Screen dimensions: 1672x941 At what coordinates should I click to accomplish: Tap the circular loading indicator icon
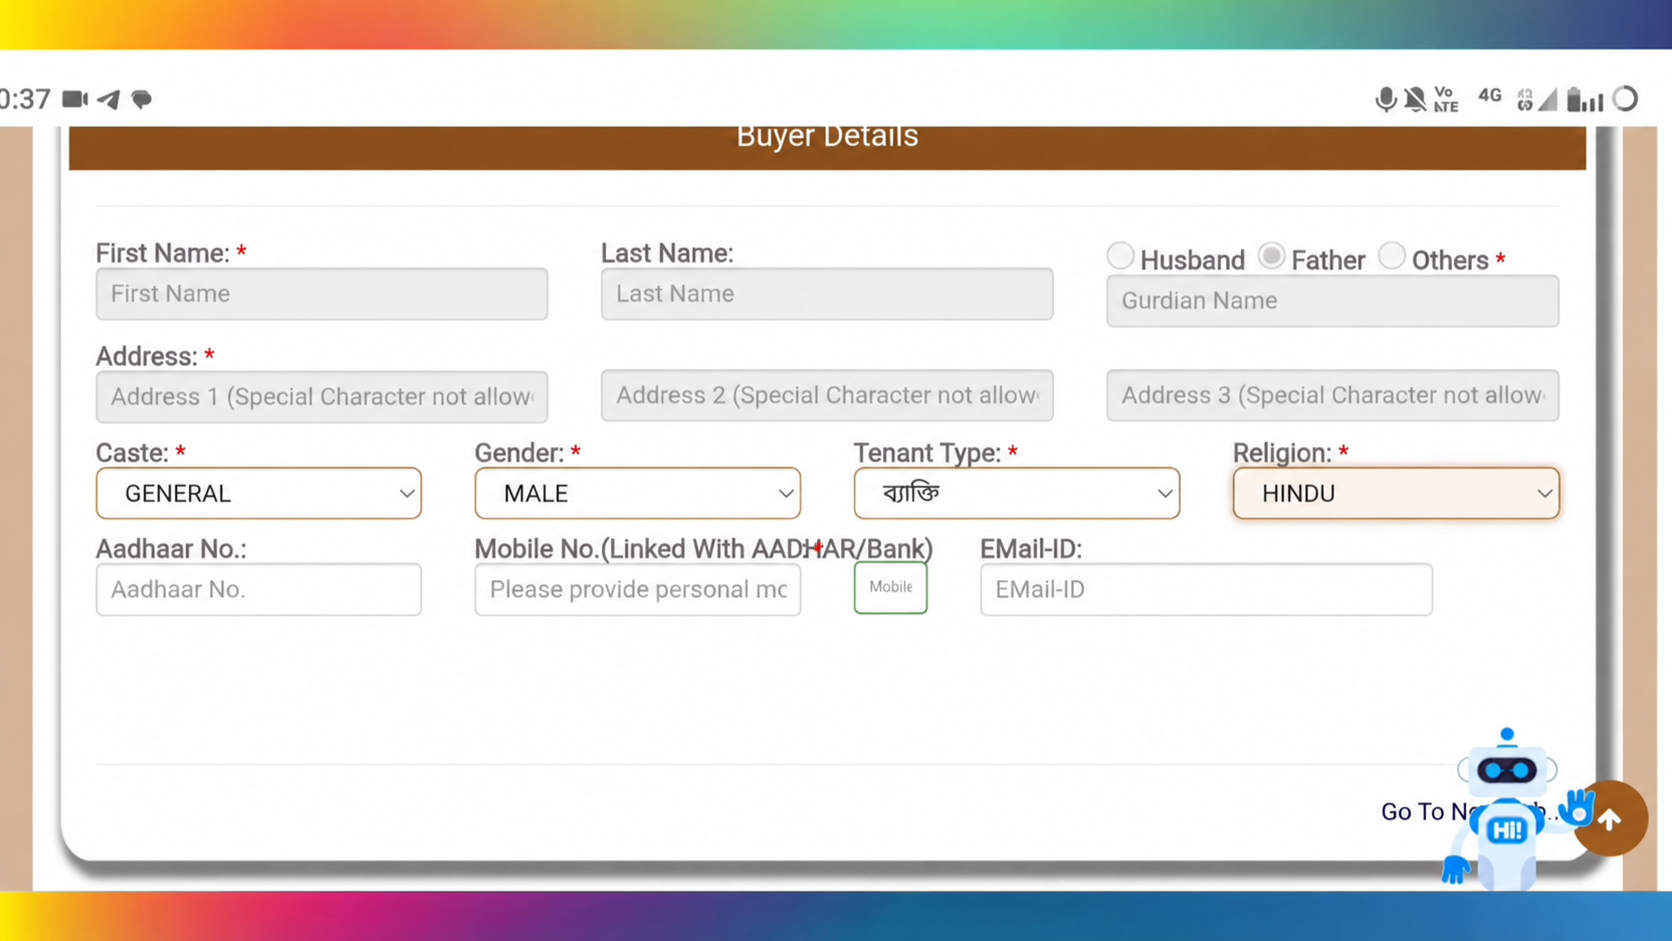click(1626, 99)
